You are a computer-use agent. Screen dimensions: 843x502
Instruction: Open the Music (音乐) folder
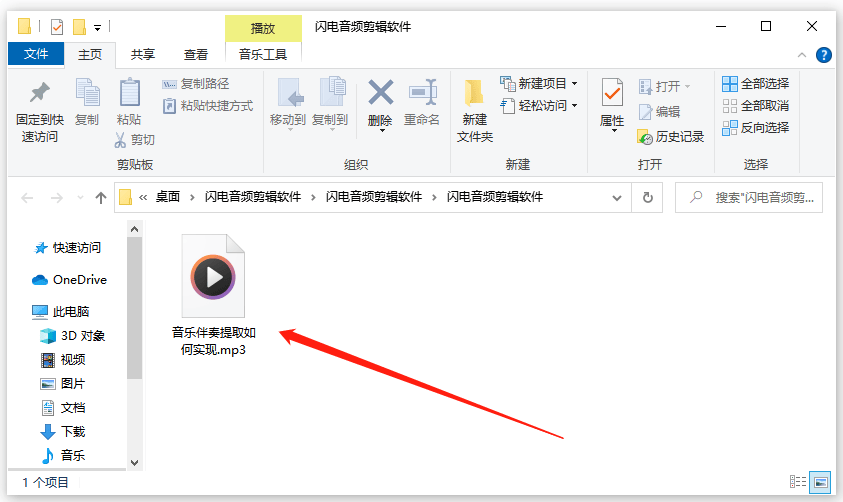[x=63, y=456]
